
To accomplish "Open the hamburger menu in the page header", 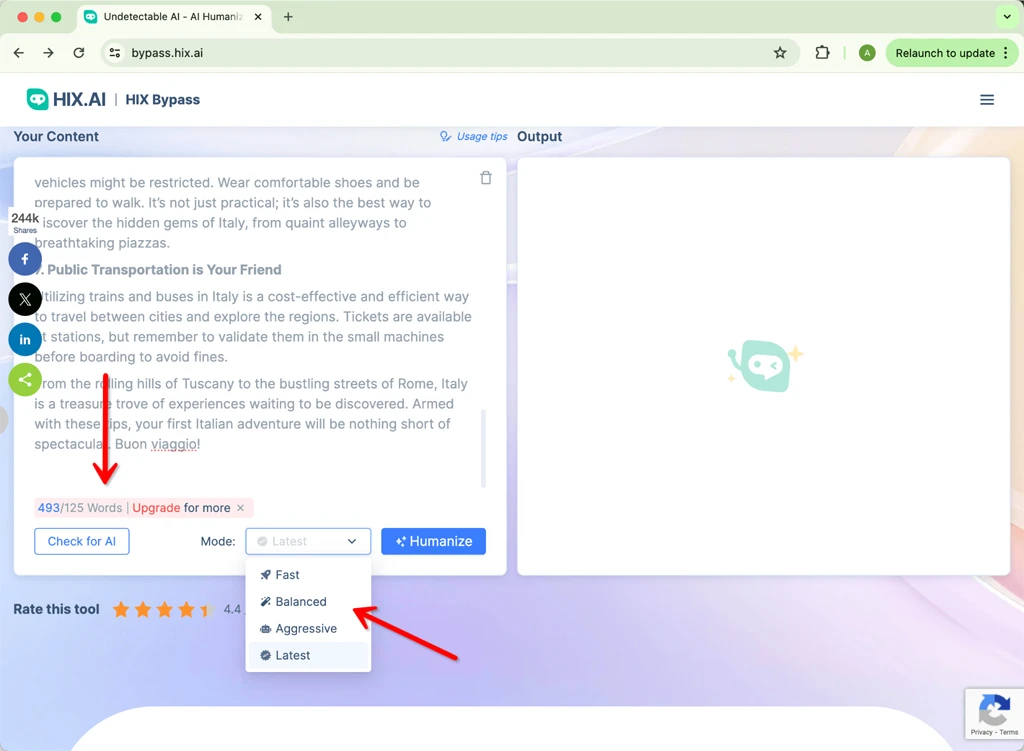I will pyautogui.click(x=987, y=99).
